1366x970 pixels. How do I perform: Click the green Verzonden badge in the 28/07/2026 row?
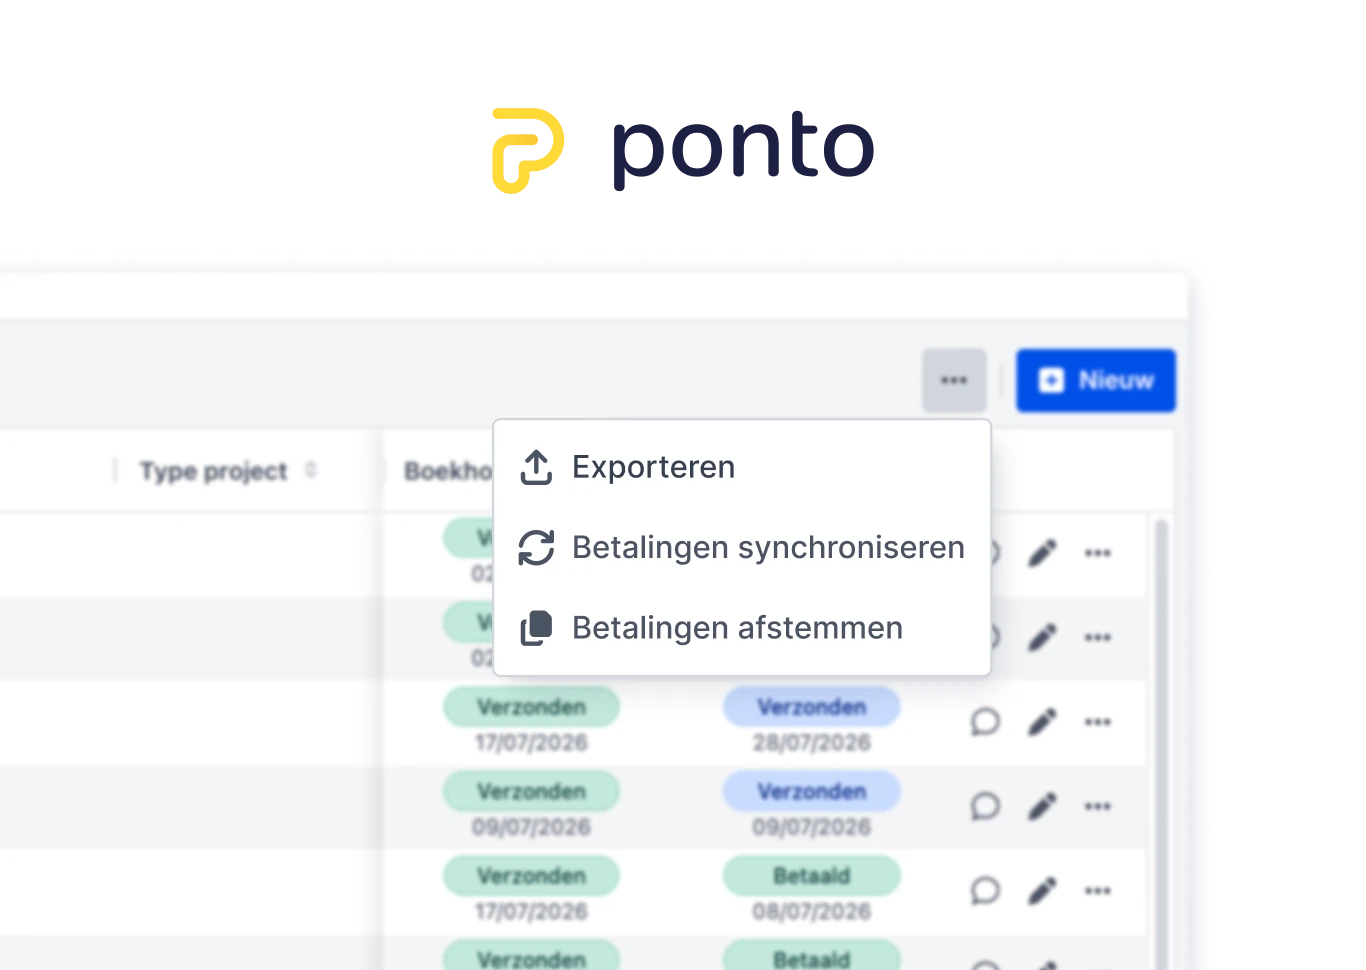pos(531,707)
